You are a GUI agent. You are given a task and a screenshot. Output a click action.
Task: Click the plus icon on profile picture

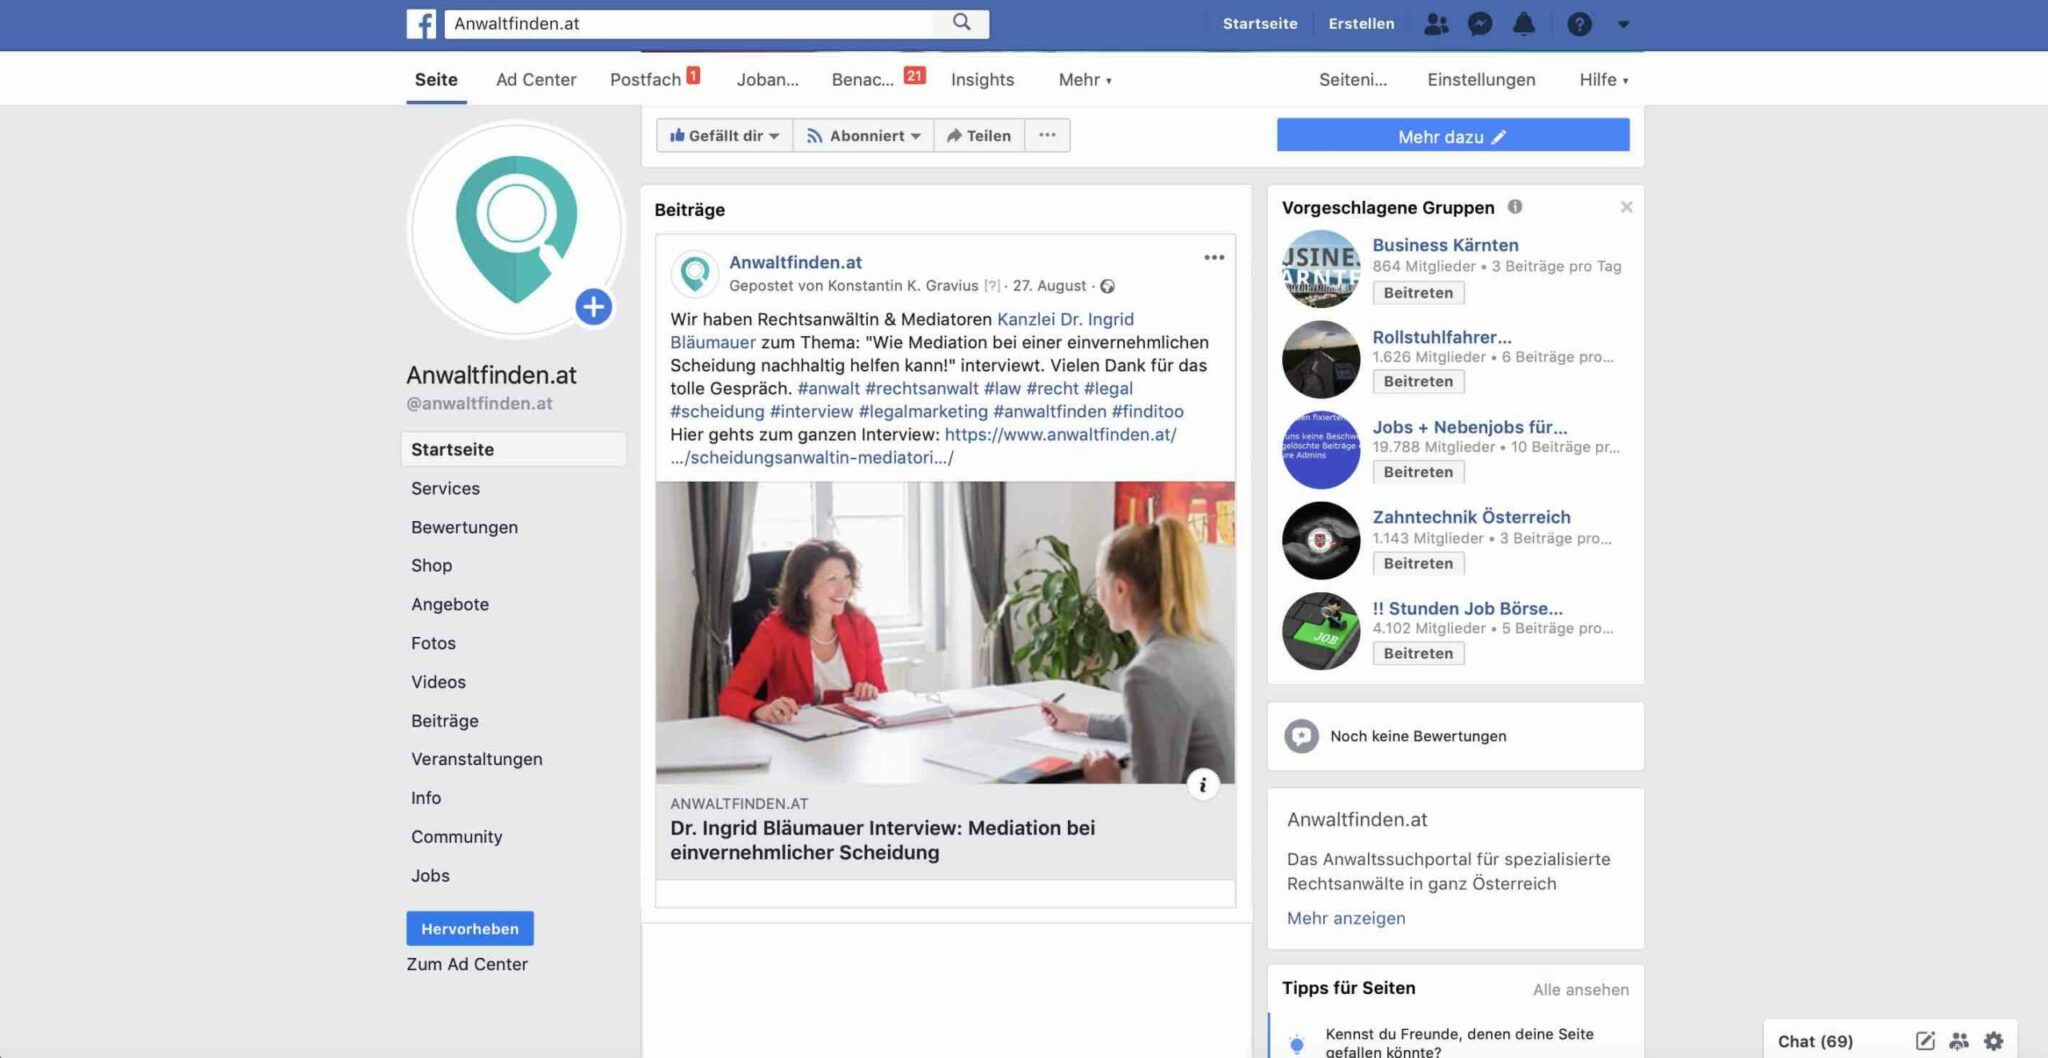pos(593,306)
